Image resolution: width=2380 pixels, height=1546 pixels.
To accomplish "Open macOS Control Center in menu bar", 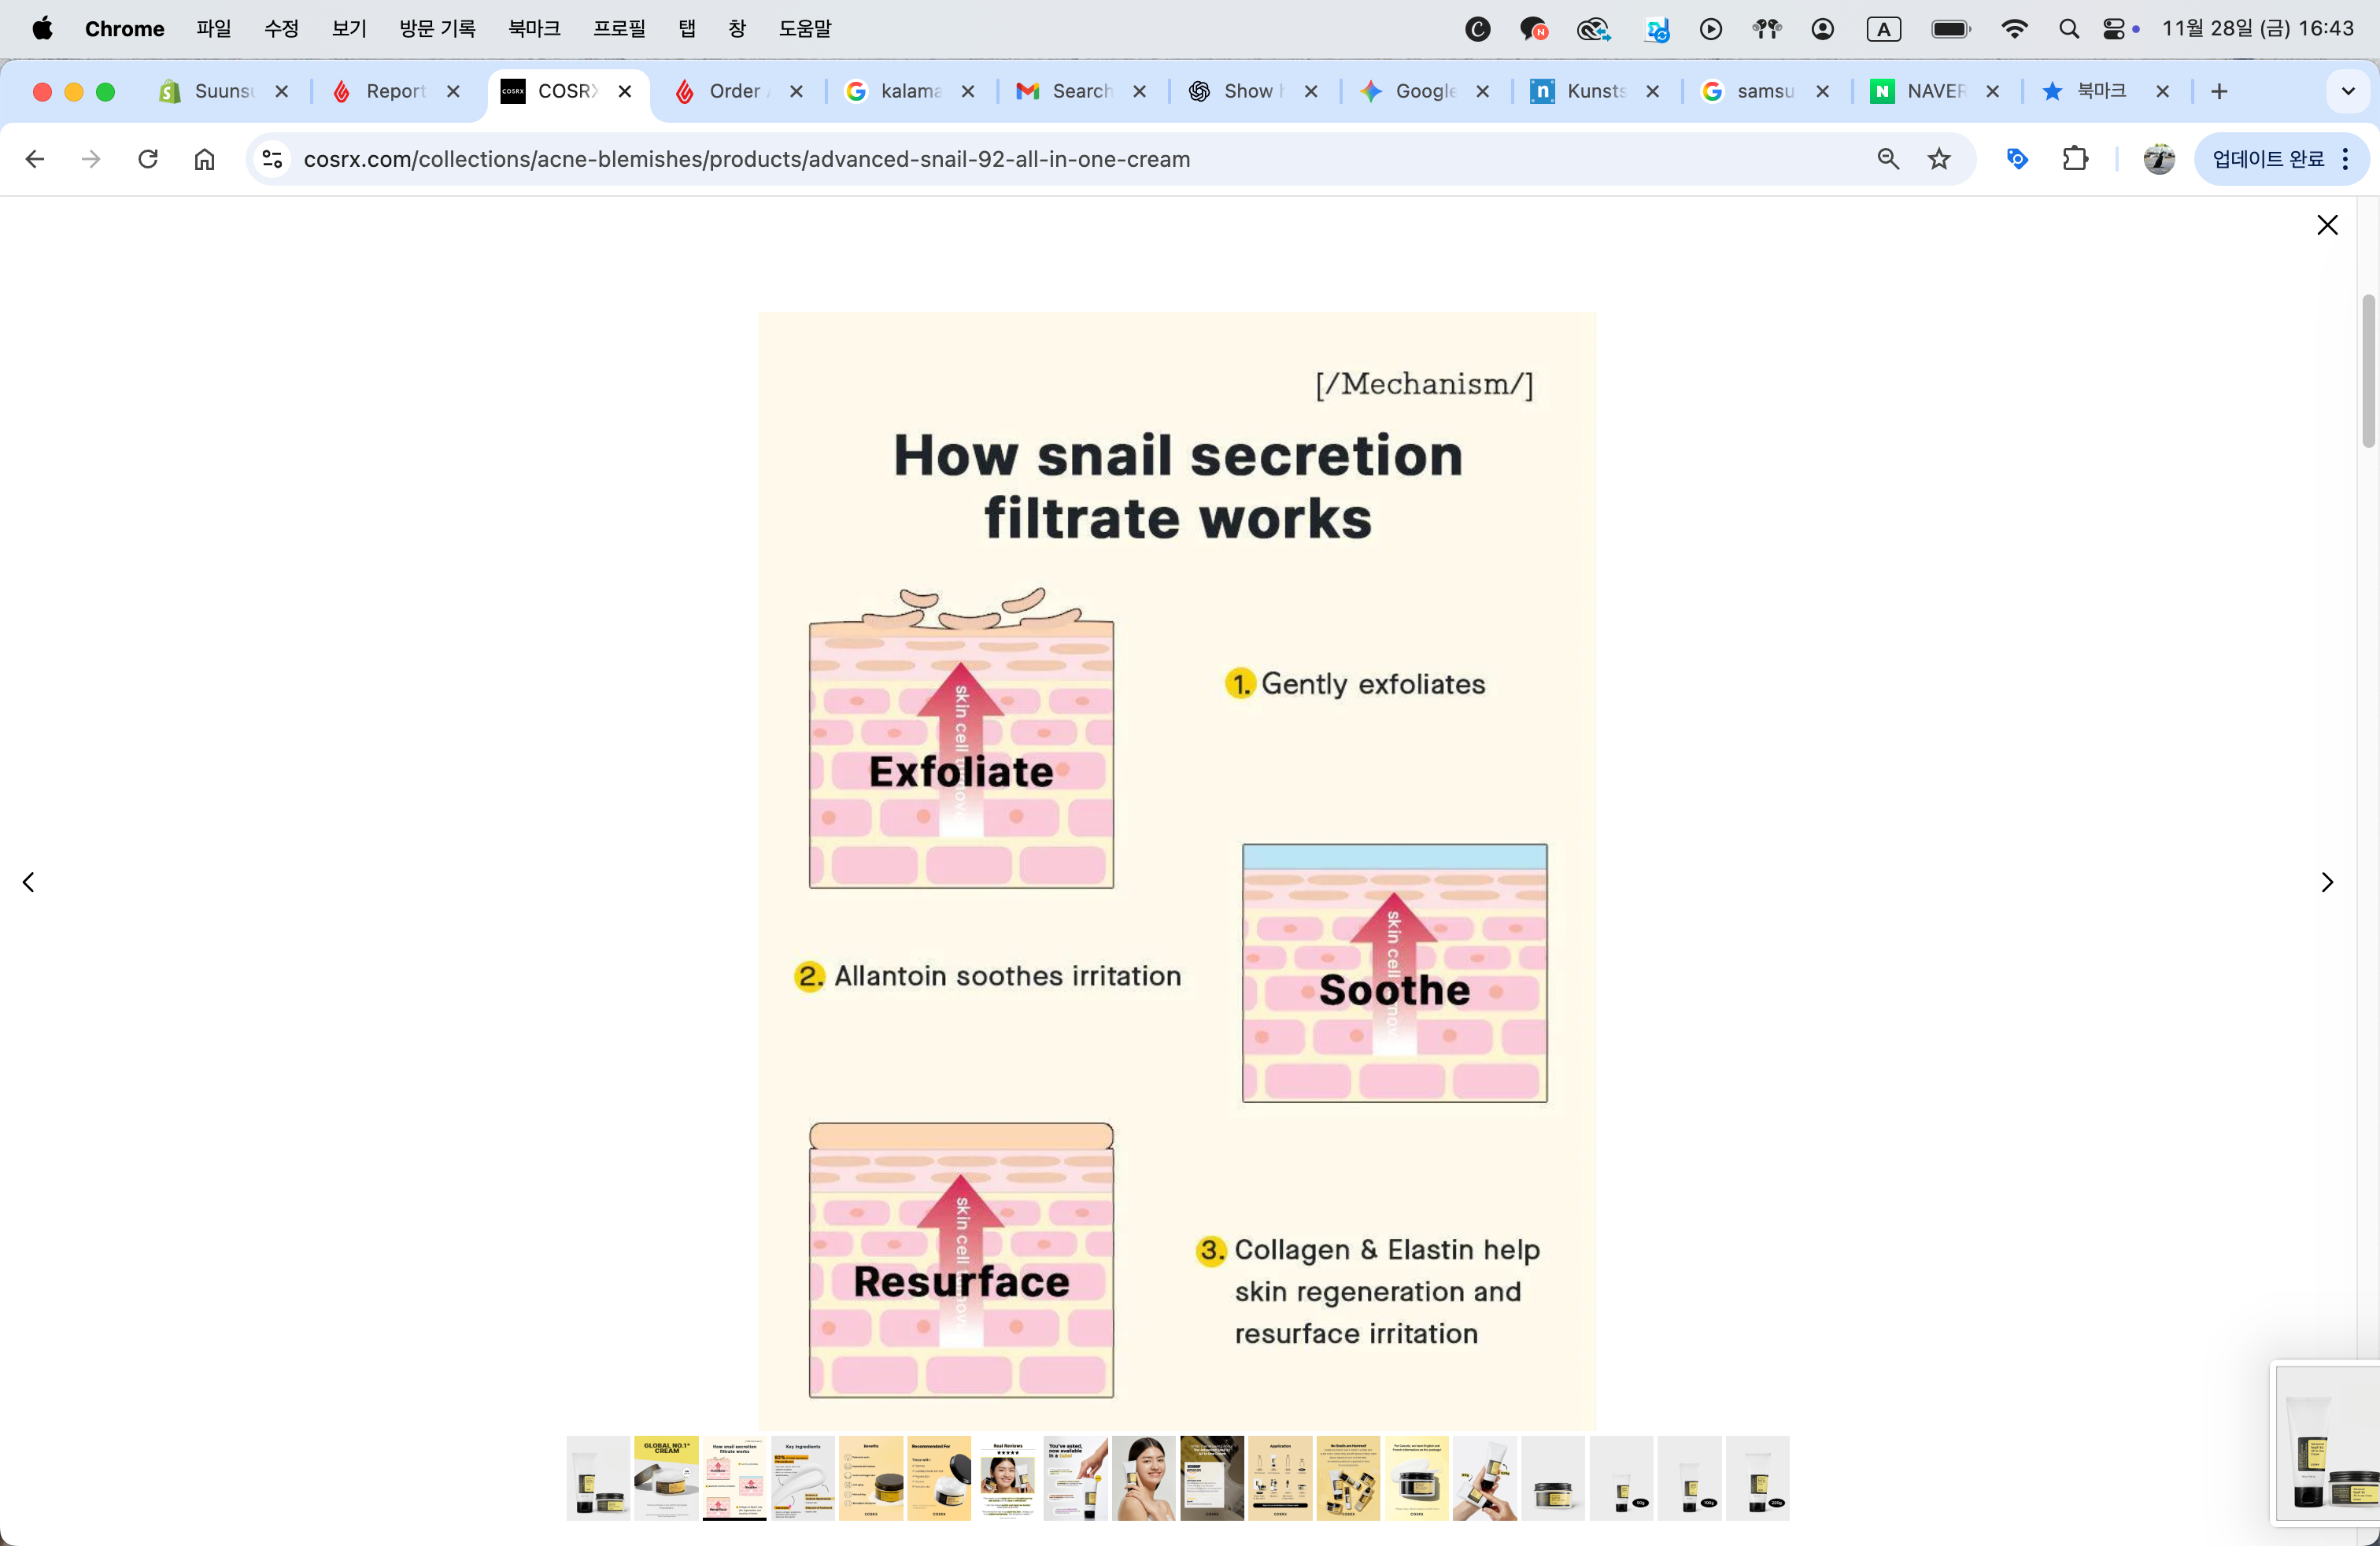I will coord(2113,29).
